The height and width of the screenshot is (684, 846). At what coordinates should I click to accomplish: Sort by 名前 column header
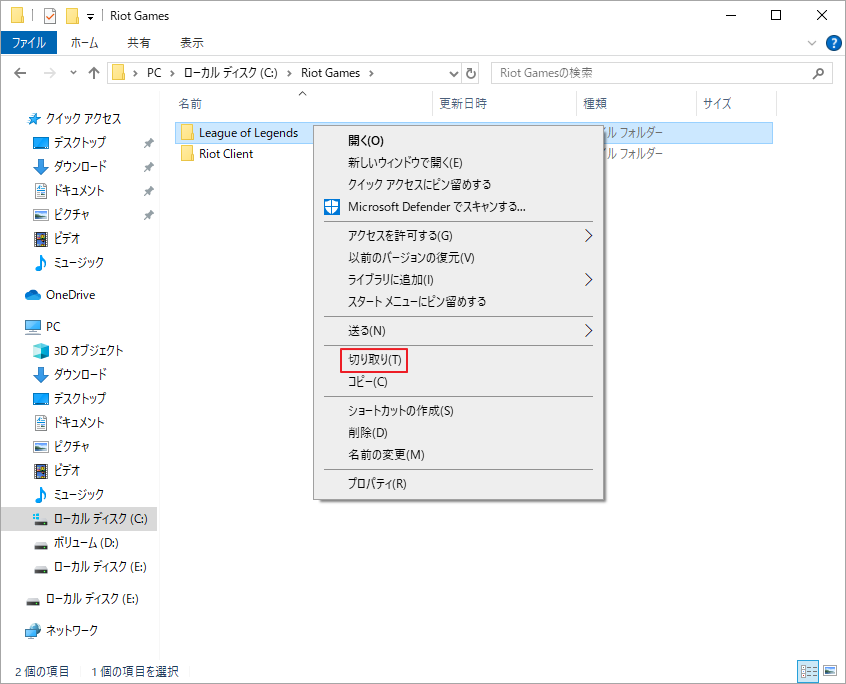click(x=190, y=103)
